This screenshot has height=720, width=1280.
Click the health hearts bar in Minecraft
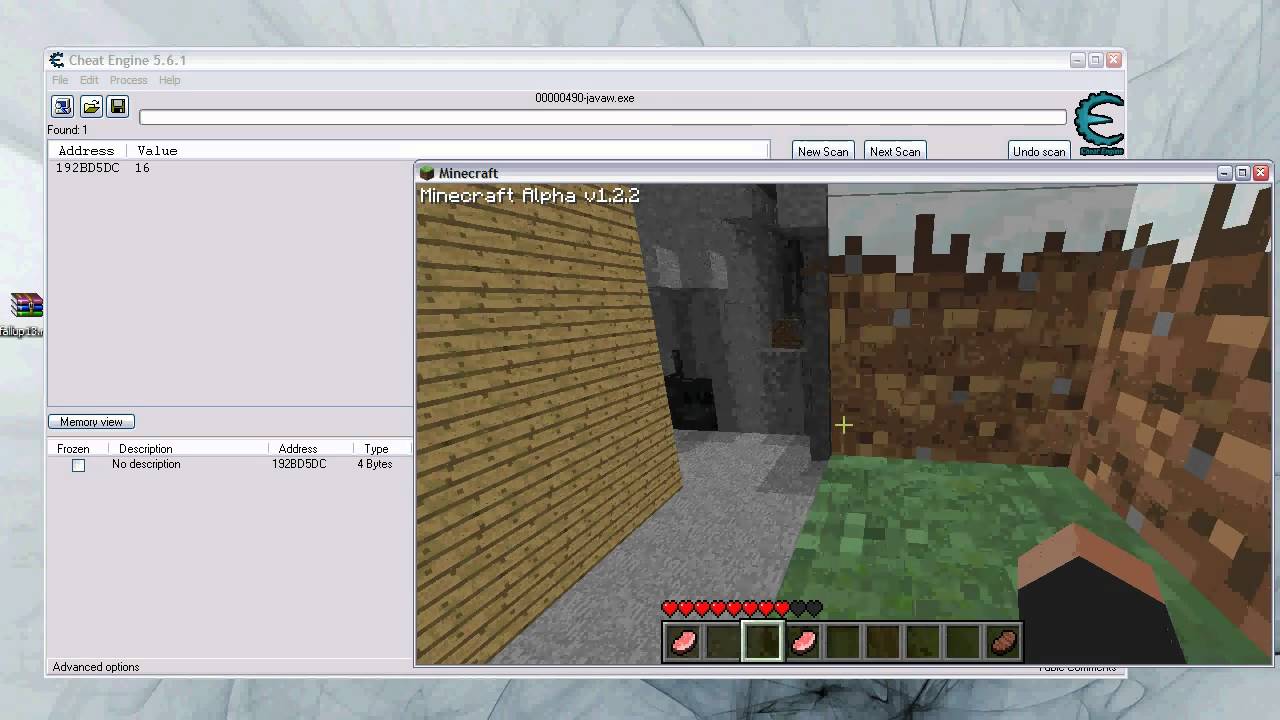click(741, 608)
